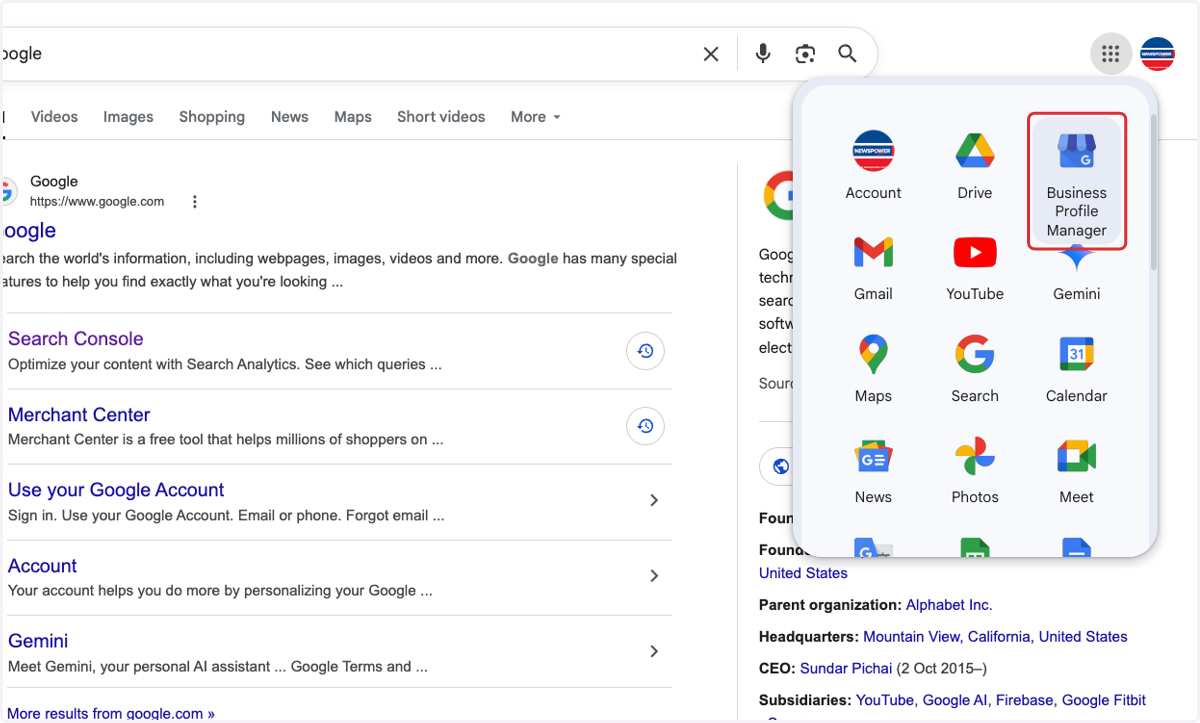Click the magnifying glass search icon

pyautogui.click(x=847, y=54)
